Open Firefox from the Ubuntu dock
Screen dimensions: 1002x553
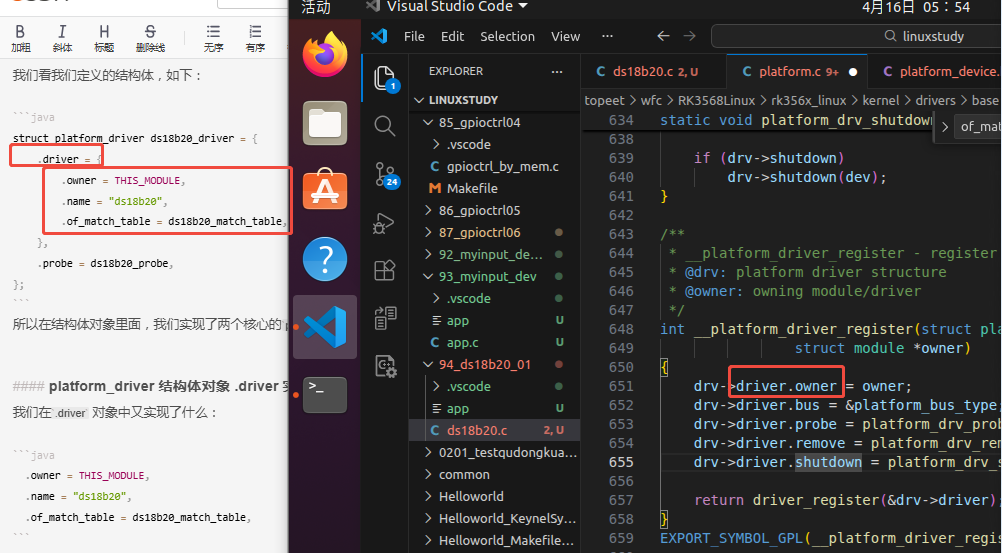tap(325, 55)
